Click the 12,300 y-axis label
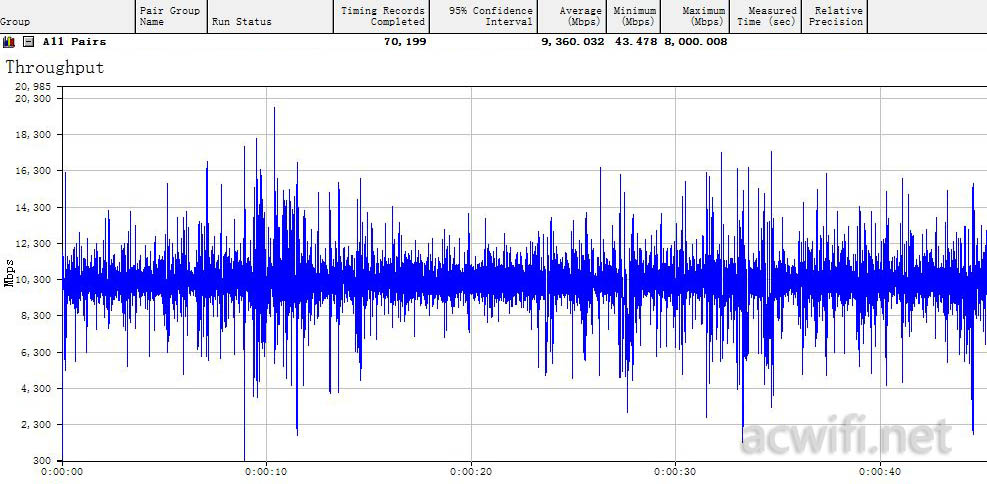 click(x=35, y=244)
